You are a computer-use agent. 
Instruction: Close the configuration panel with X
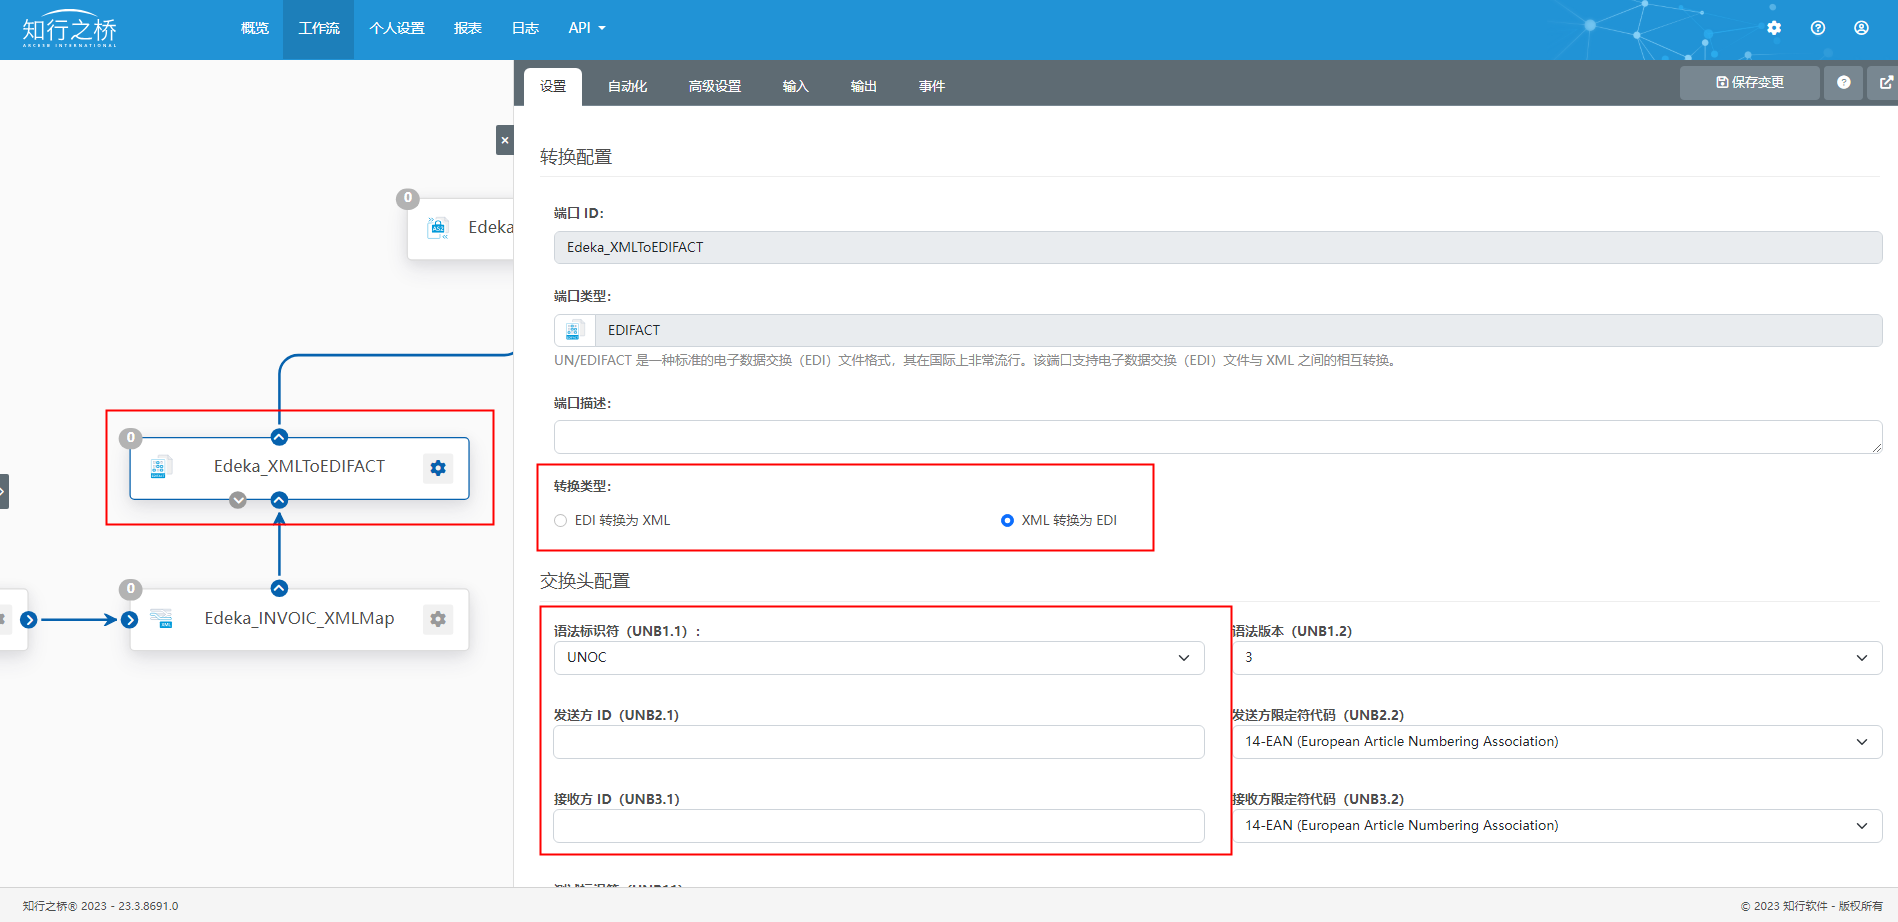[505, 140]
